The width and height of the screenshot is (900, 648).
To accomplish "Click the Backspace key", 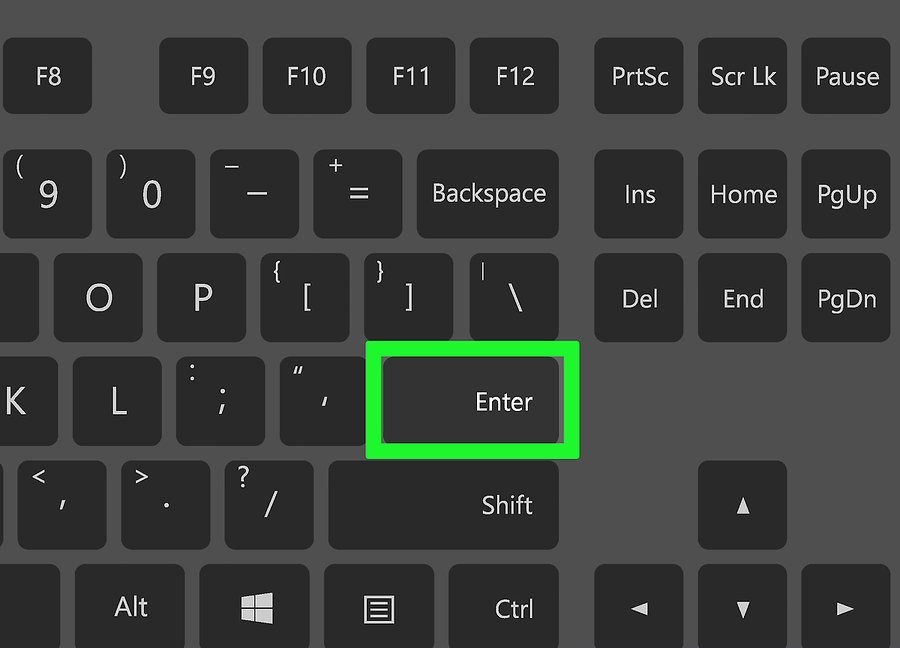I will click(488, 193).
